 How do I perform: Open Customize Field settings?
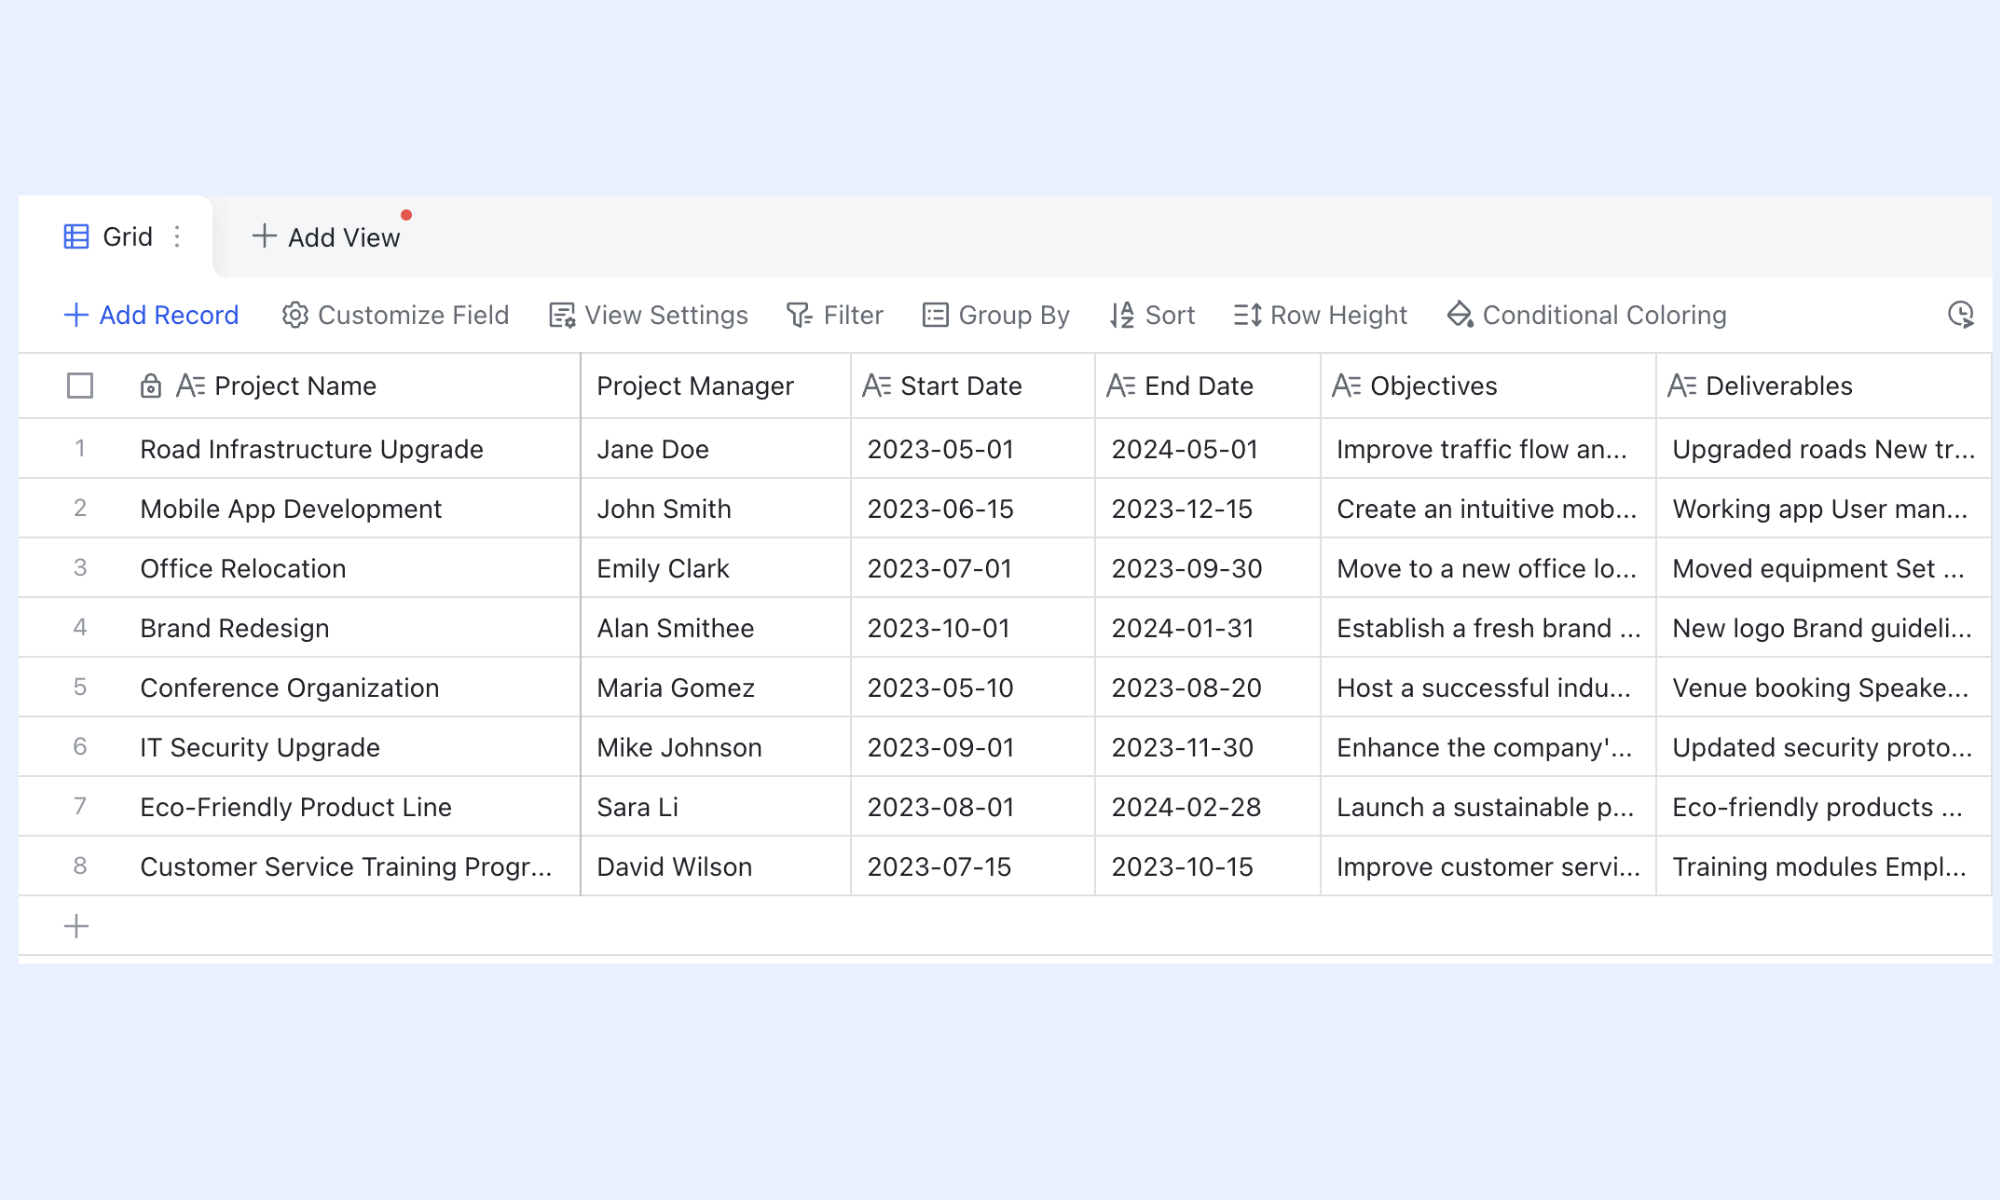(x=395, y=315)
